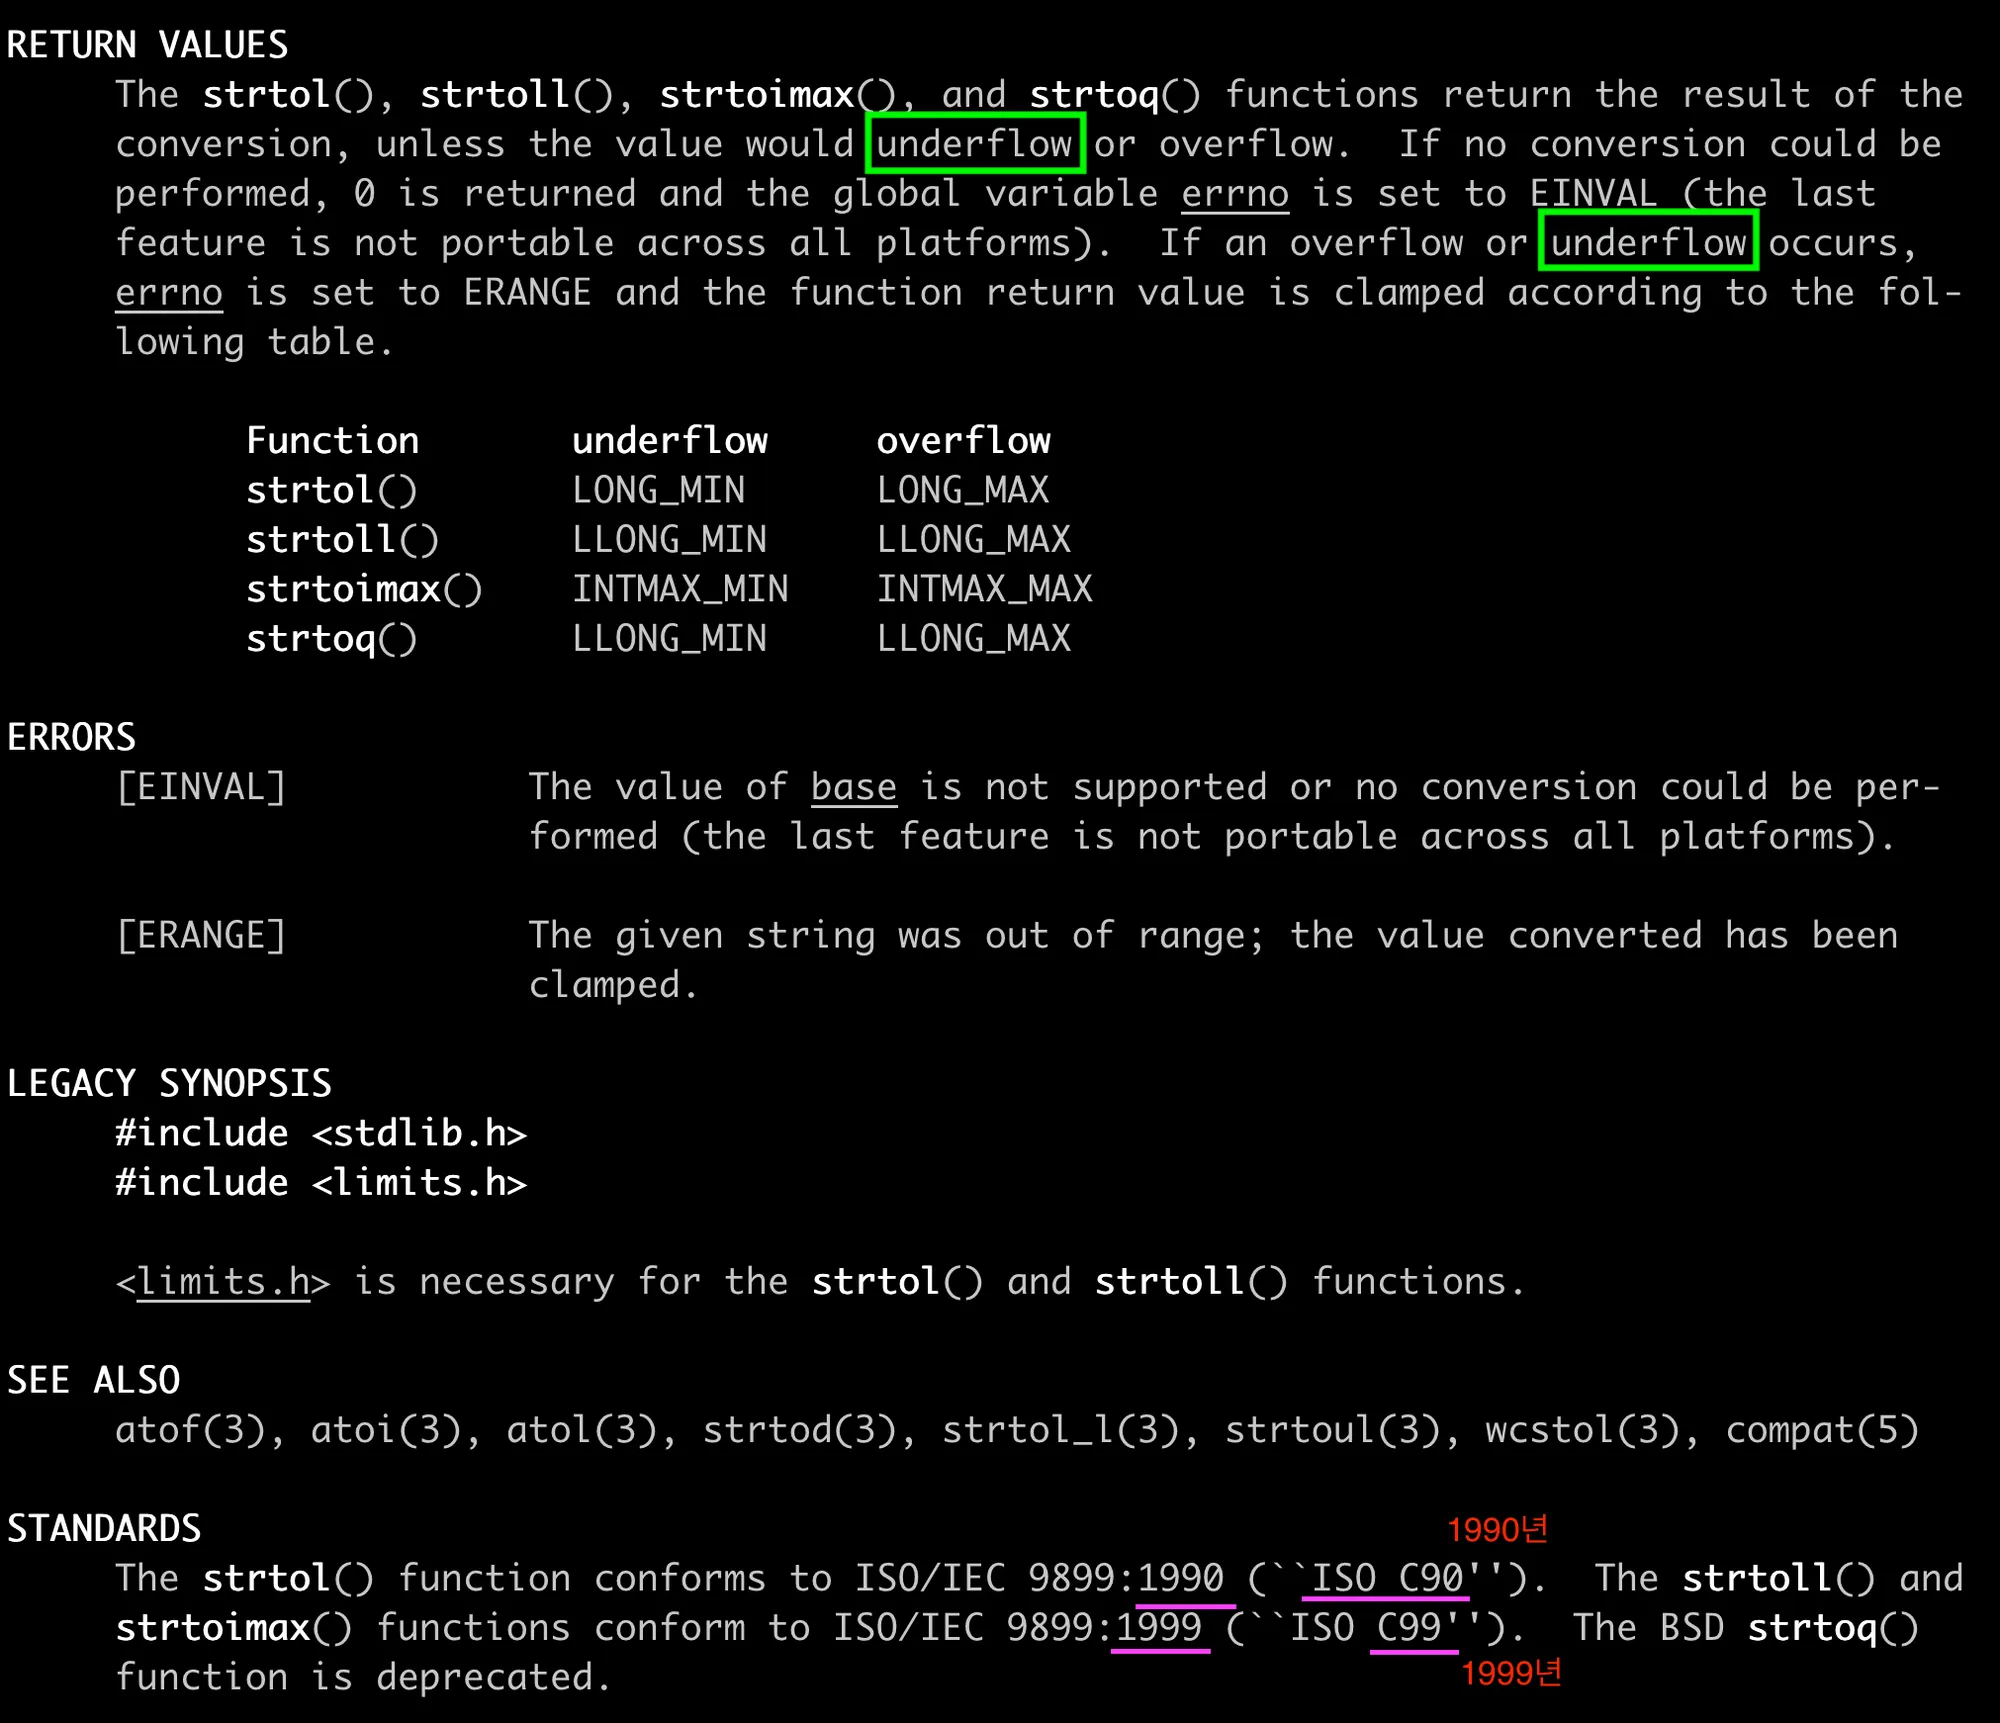This screenshot has height=1723, width=2000.
Task: Click the [ERANGE] error label
Action: [x=201, y=935]
